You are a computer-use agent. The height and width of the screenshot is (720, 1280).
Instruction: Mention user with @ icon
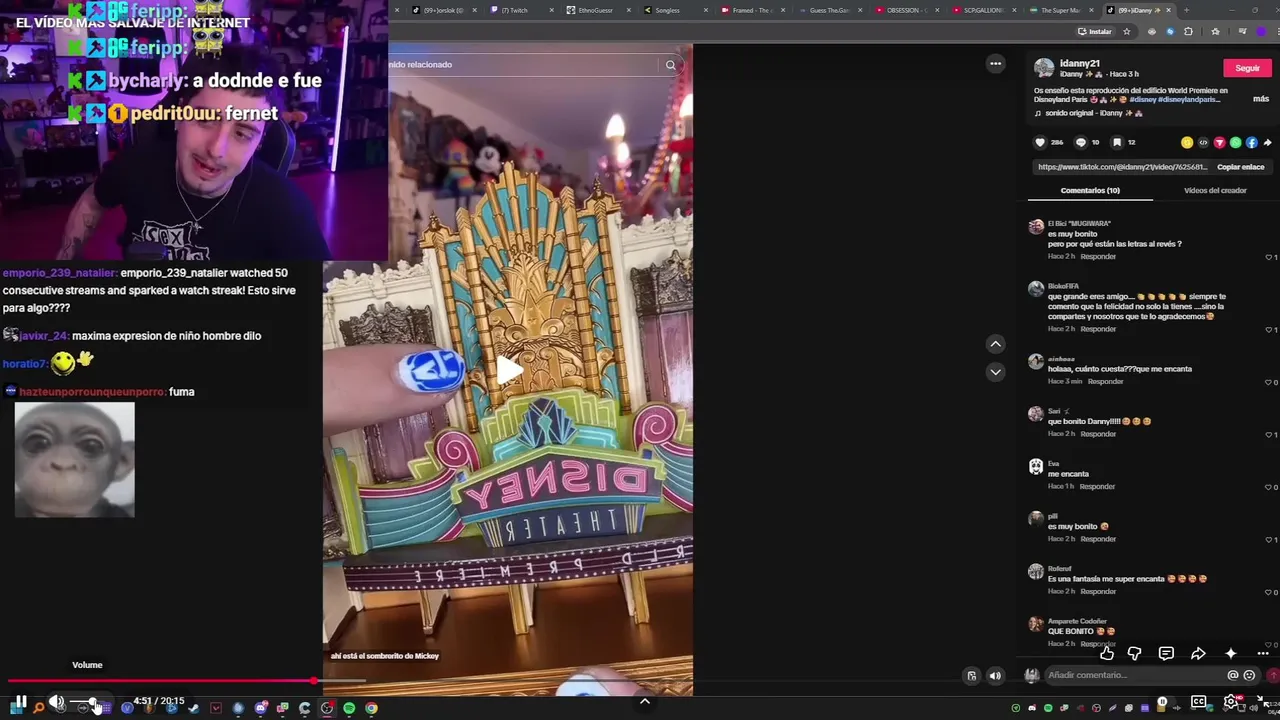click(x=1233, y=675)
